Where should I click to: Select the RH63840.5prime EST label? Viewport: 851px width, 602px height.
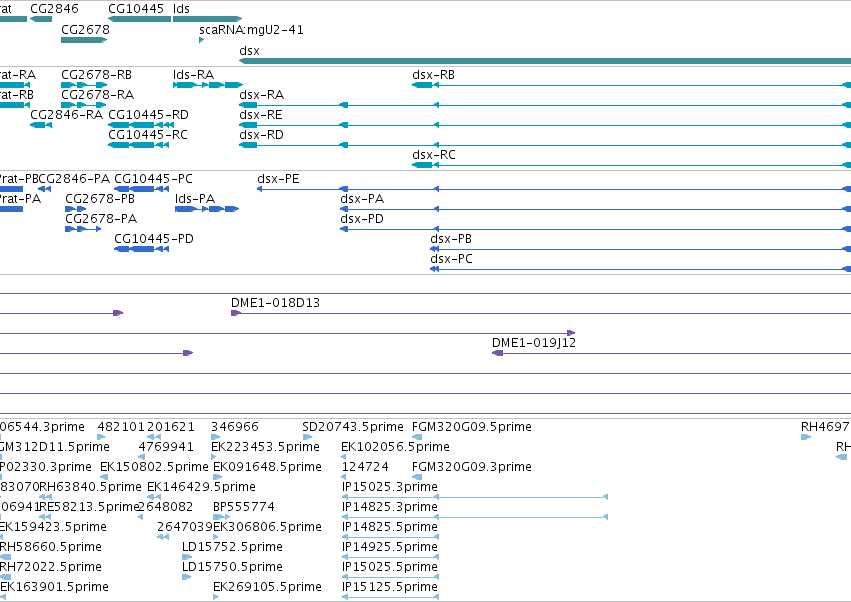pos(90,487)
